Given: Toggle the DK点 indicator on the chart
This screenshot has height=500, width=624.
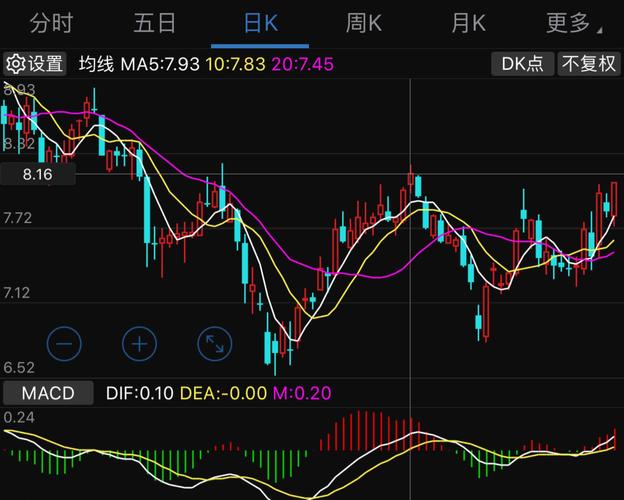Looking at the screenshot, I should pos(522,64).
